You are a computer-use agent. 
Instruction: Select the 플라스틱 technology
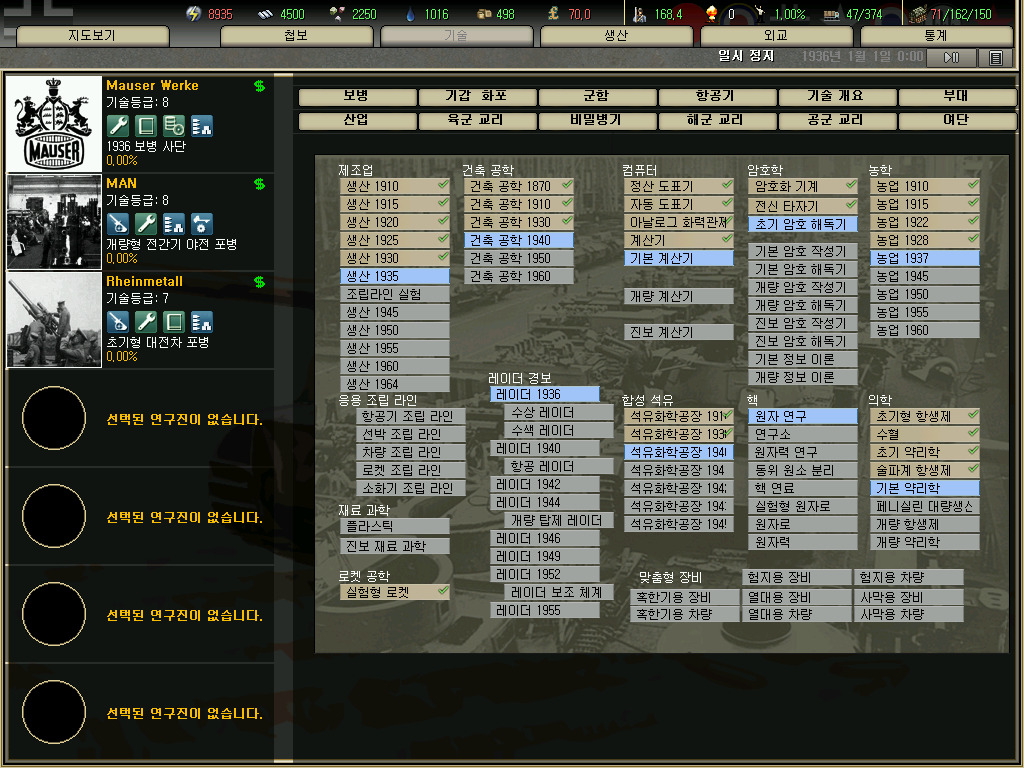394,526
